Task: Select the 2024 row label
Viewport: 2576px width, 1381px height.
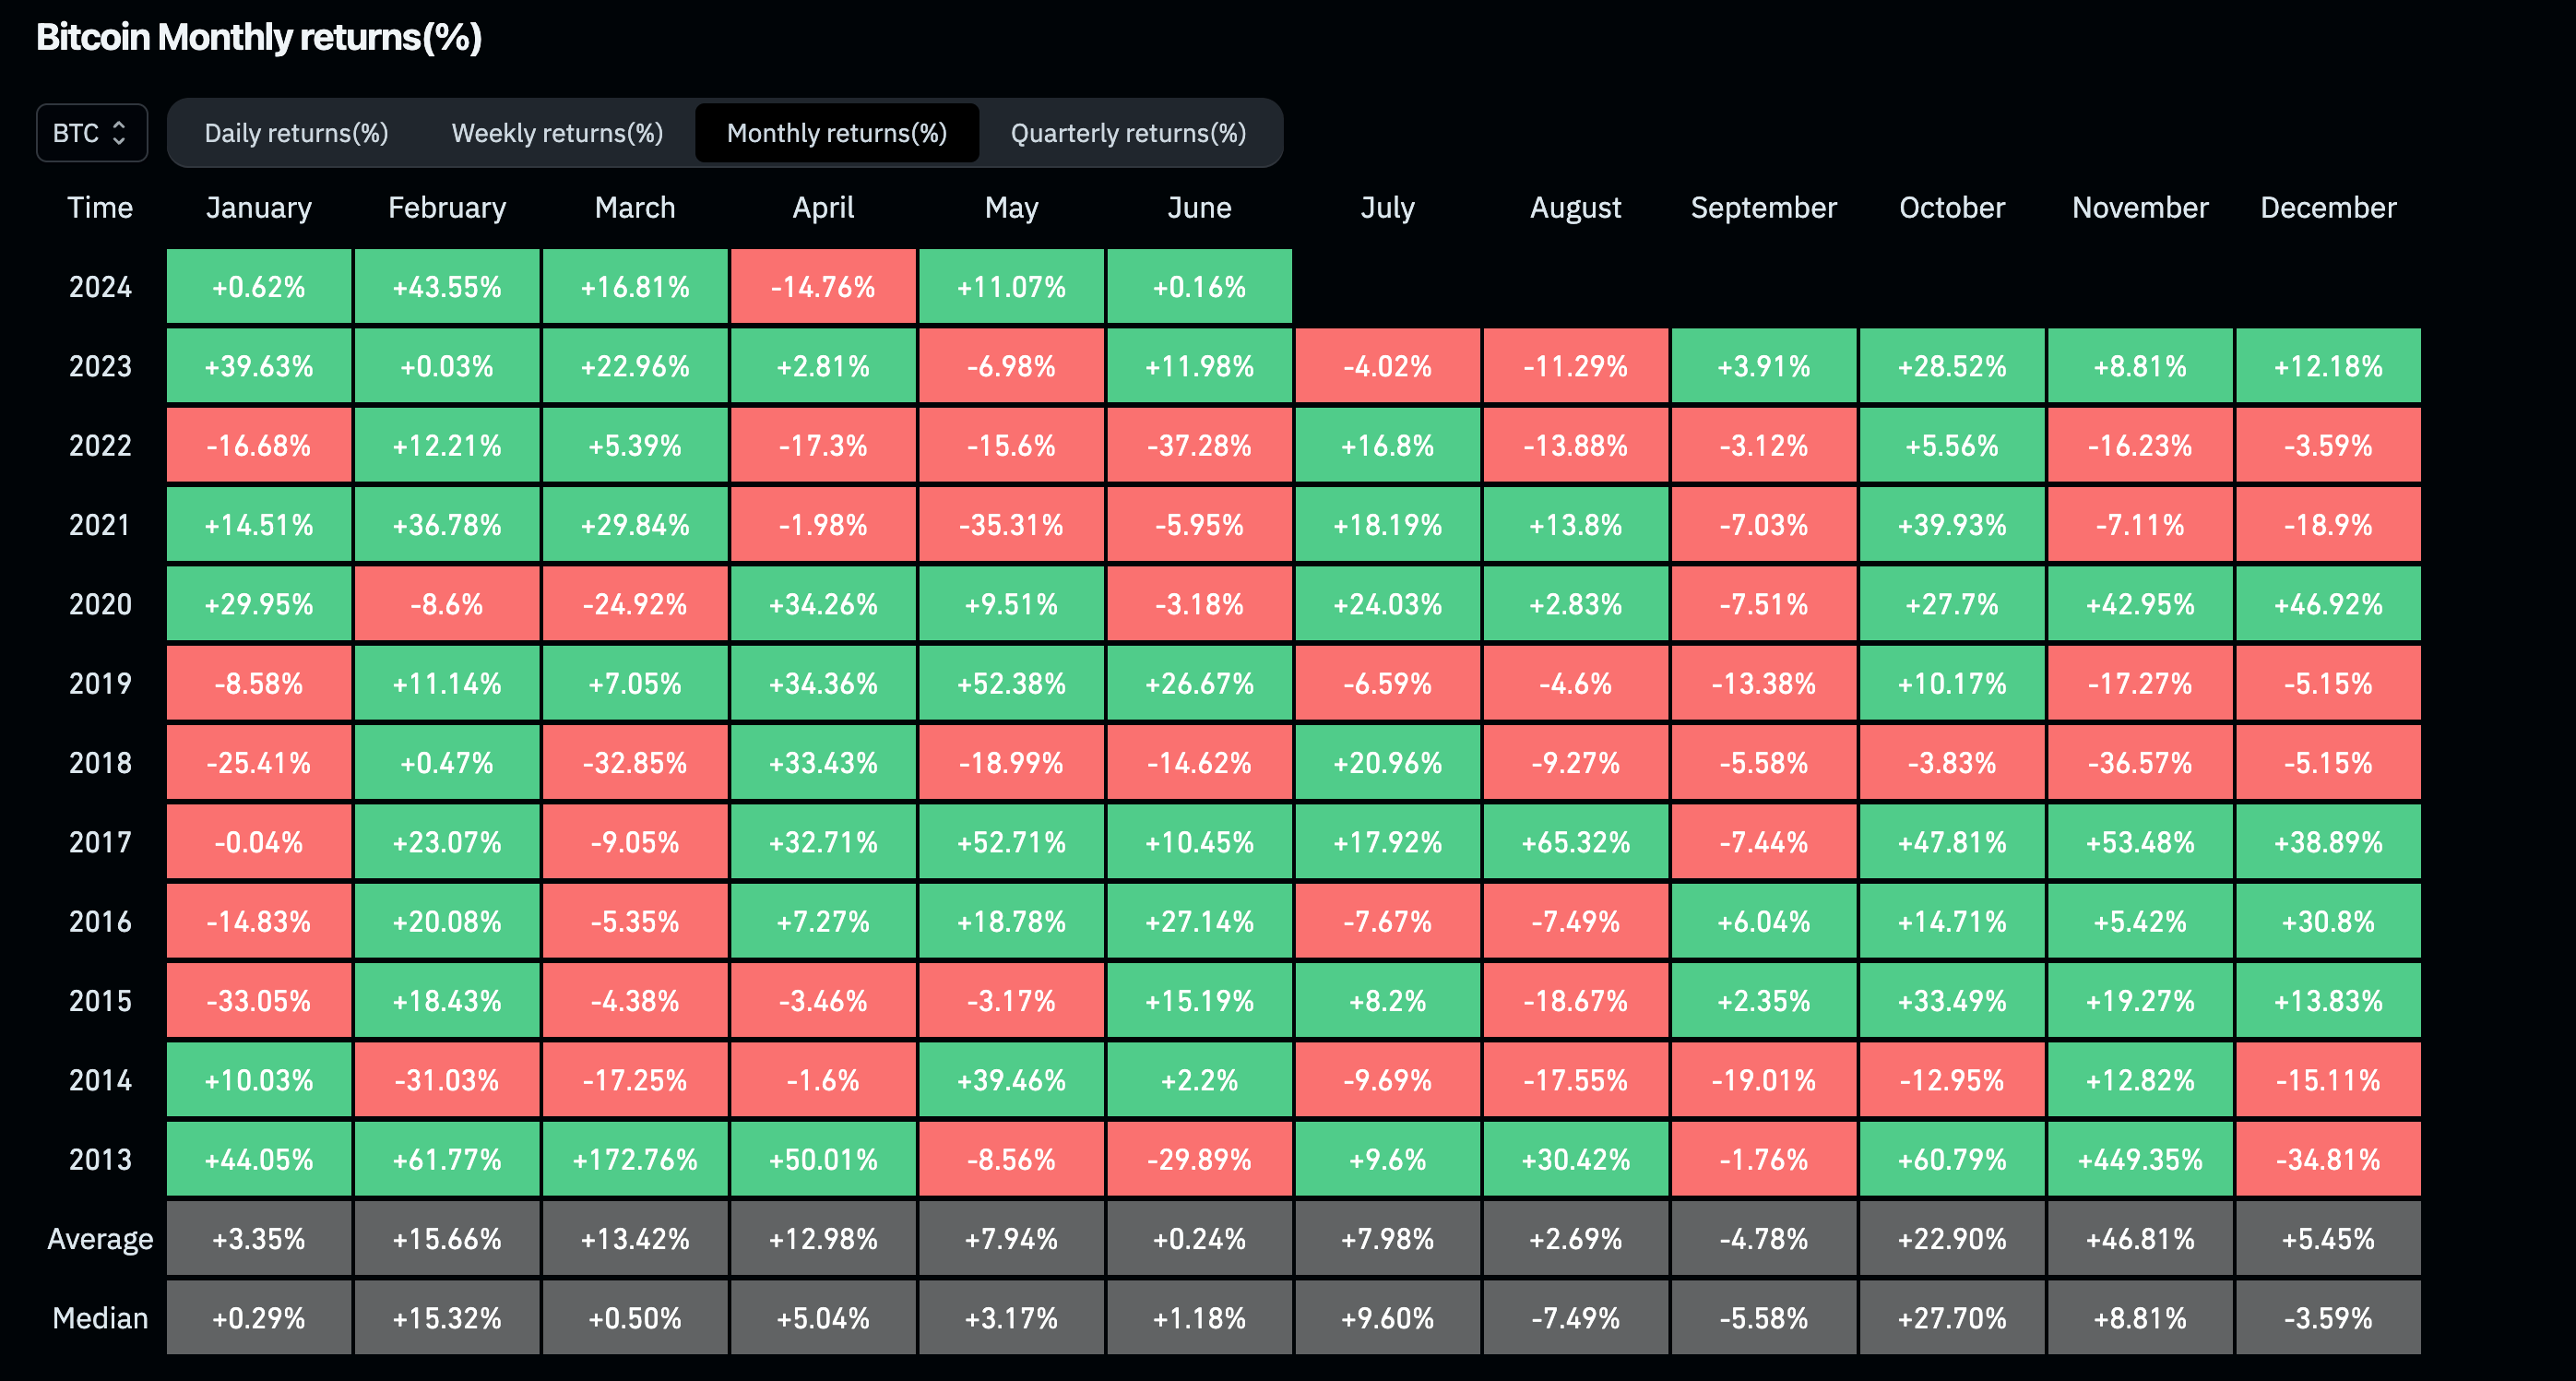Action: (100, 287)
